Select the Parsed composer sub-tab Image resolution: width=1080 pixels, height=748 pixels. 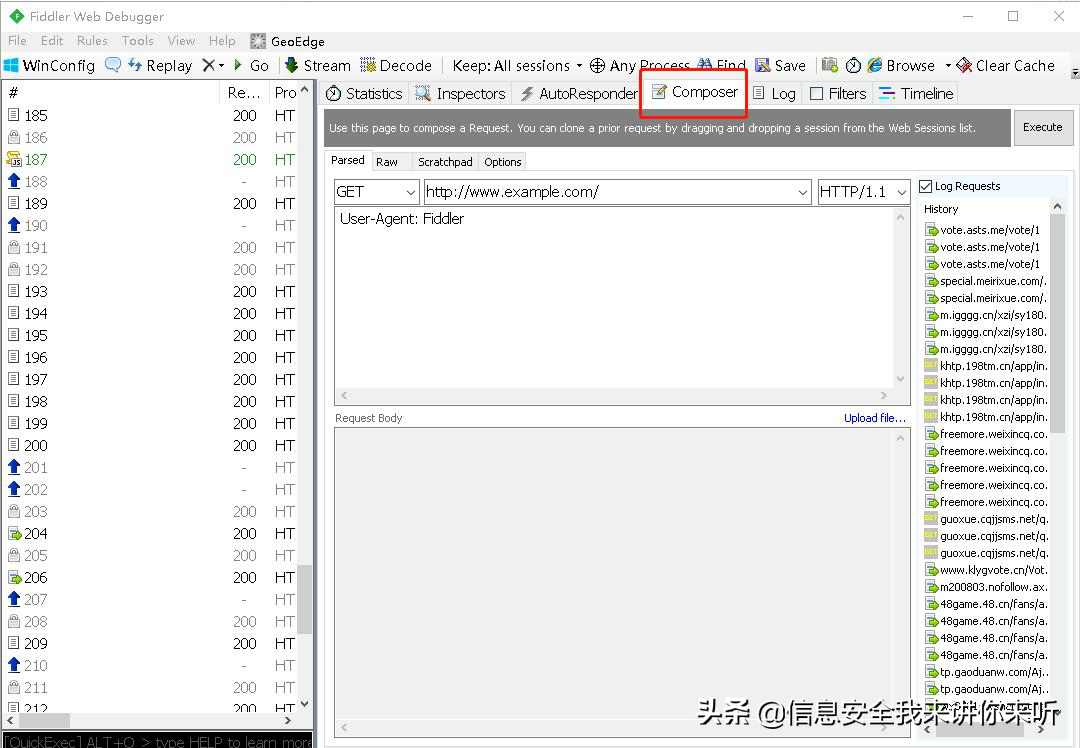click(348, 160)
